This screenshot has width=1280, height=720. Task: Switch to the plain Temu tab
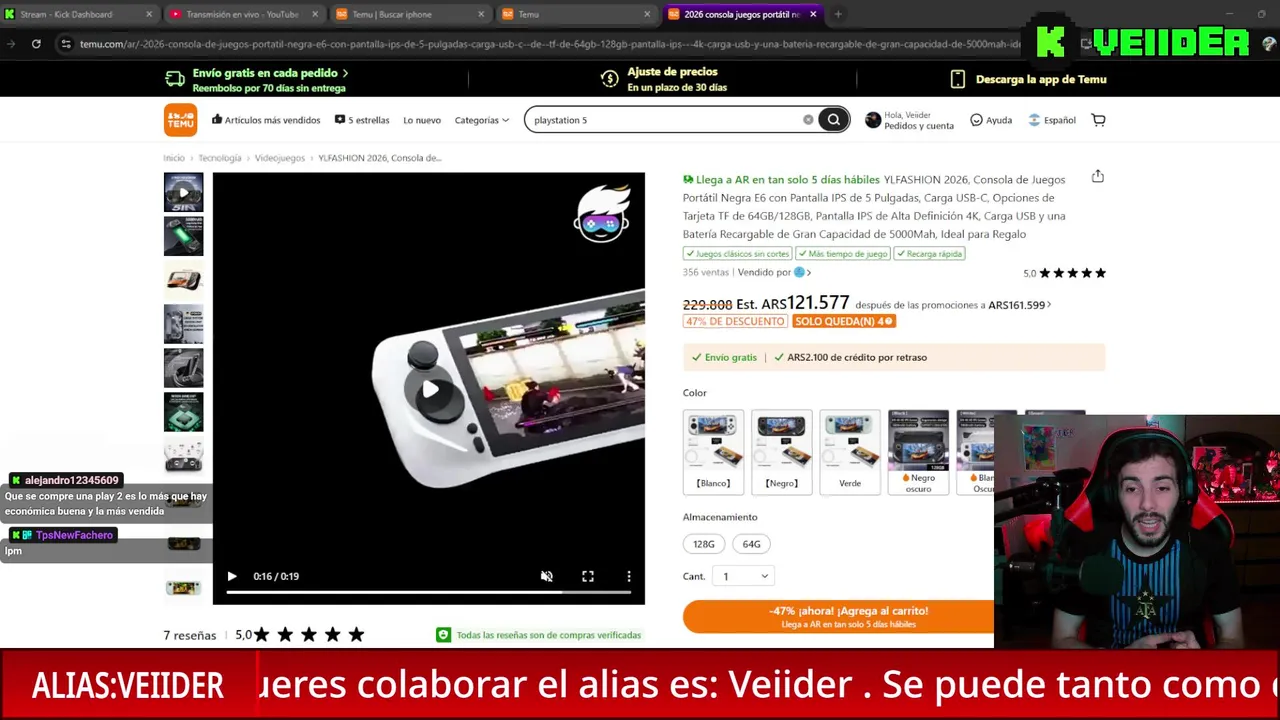click(575, 14)
